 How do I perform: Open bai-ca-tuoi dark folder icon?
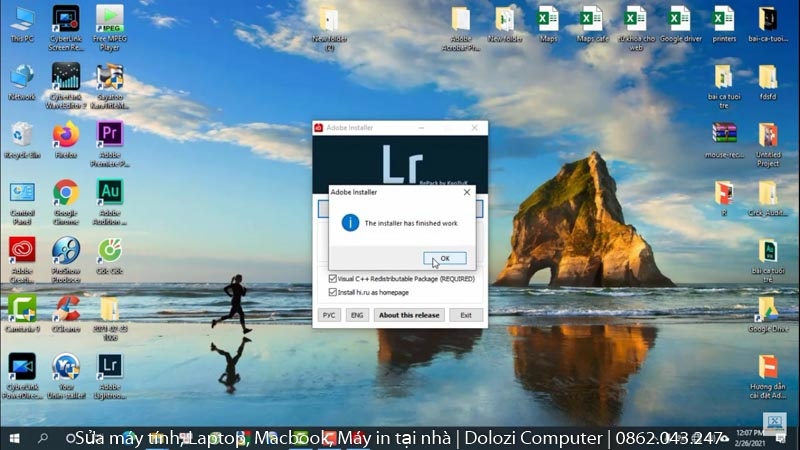(768, 24)
